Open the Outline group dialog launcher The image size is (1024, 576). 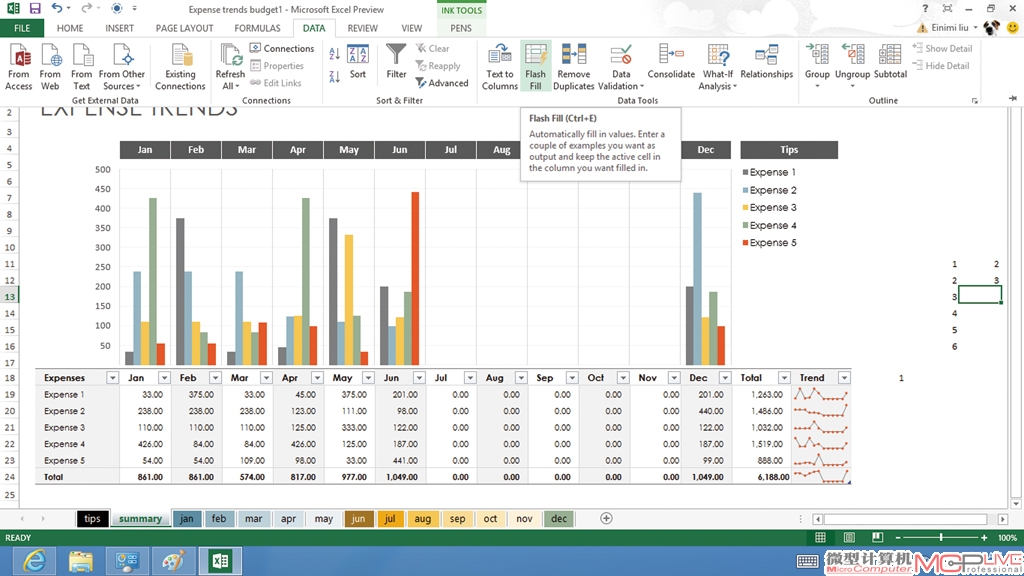point(974,101)
